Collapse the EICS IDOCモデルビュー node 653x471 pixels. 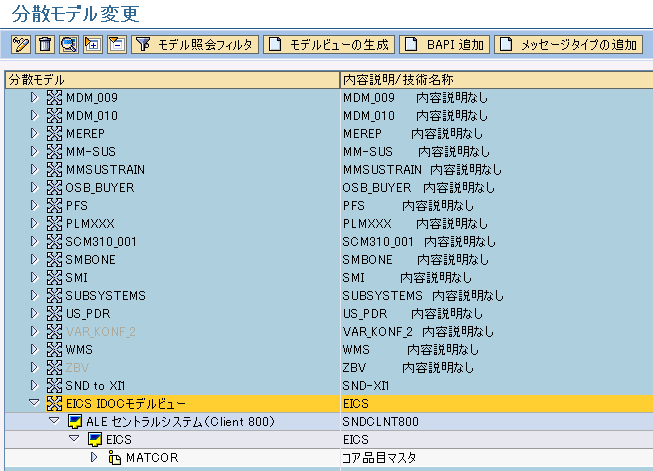34,404
